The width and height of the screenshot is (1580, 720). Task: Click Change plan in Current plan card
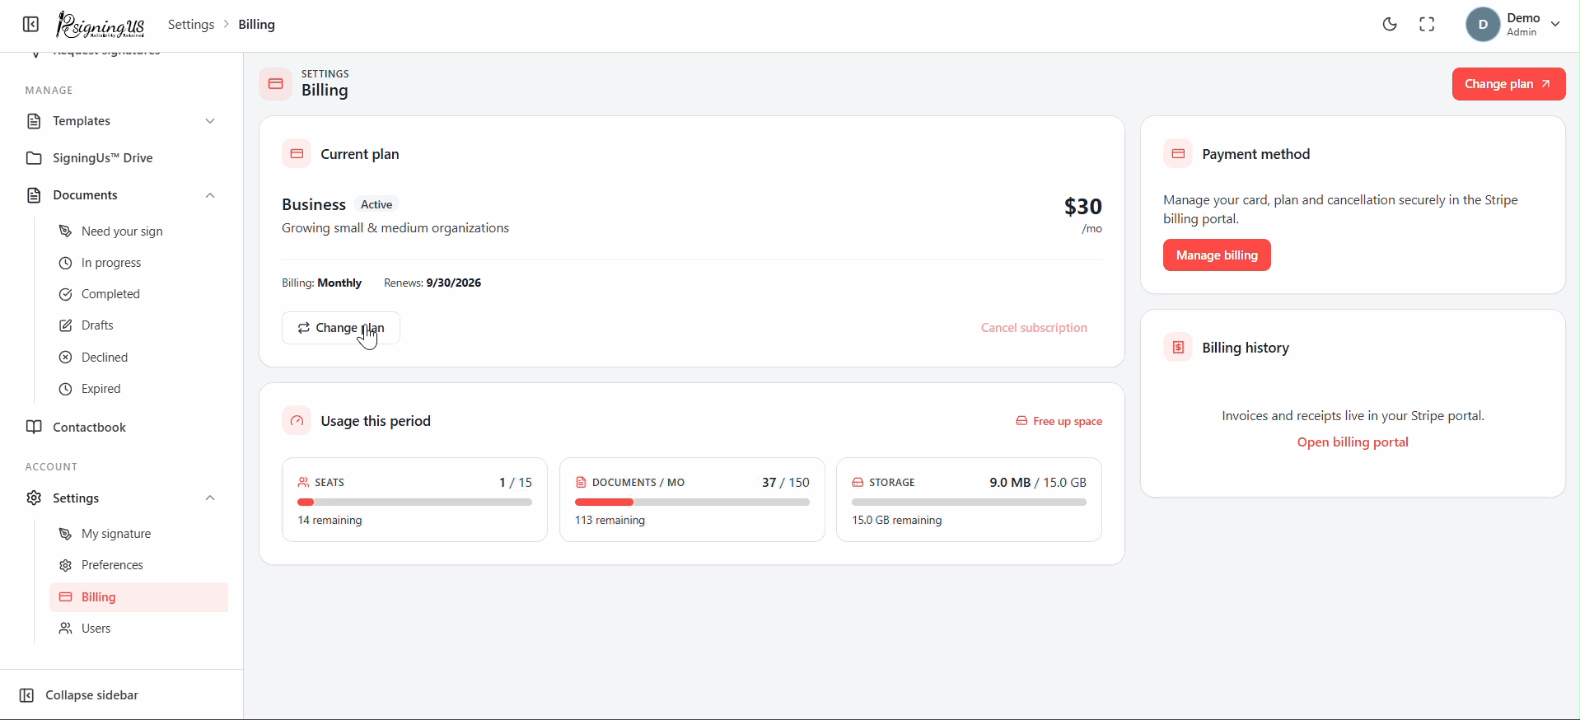tap(341, 328)
